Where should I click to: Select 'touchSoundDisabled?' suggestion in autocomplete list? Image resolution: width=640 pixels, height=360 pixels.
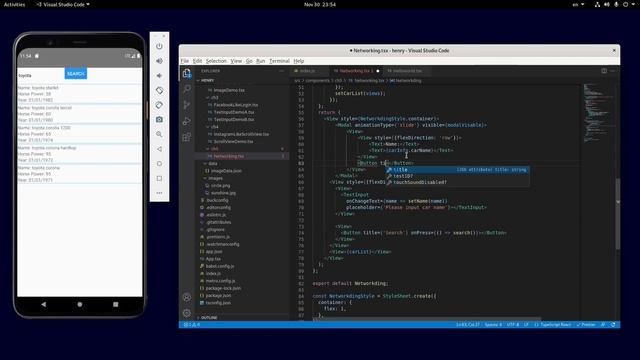pos(457,182)
